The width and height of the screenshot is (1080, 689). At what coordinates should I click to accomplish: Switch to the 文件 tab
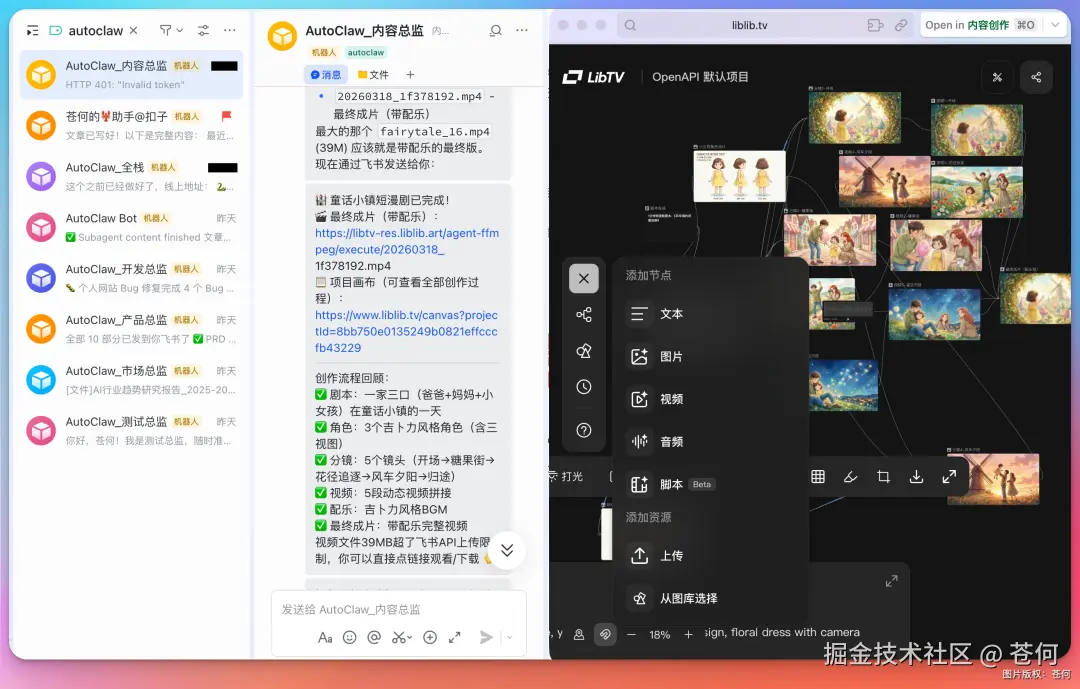(x=373, y=74)
